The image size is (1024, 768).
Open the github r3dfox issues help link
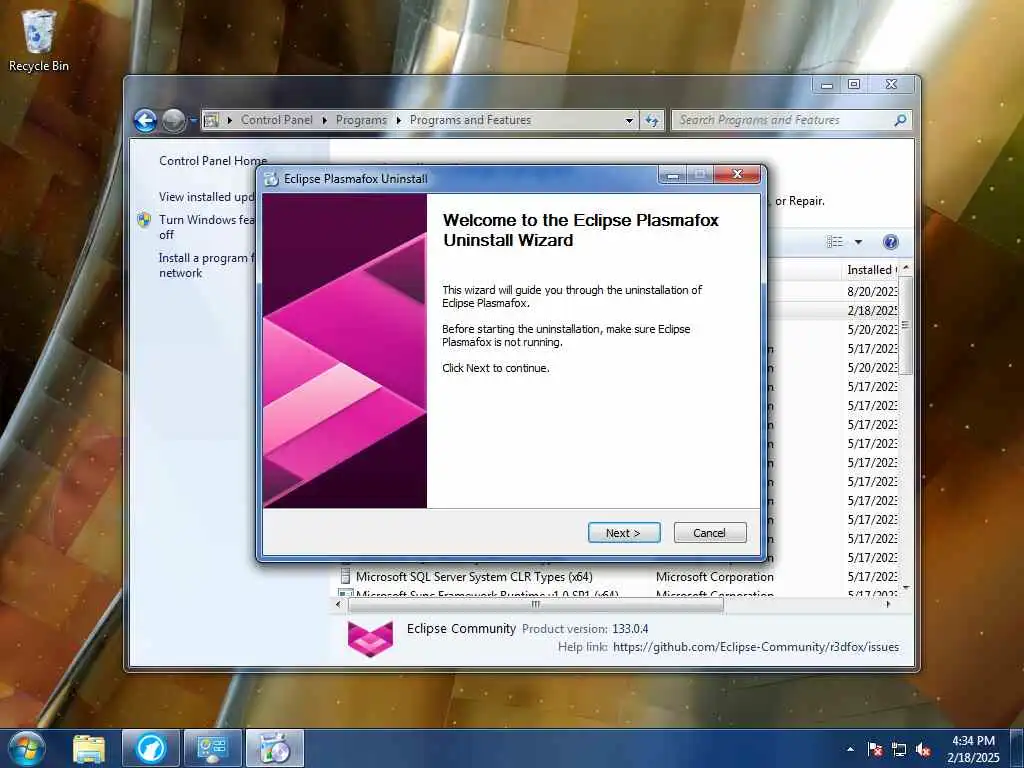[x=756, y=647]
